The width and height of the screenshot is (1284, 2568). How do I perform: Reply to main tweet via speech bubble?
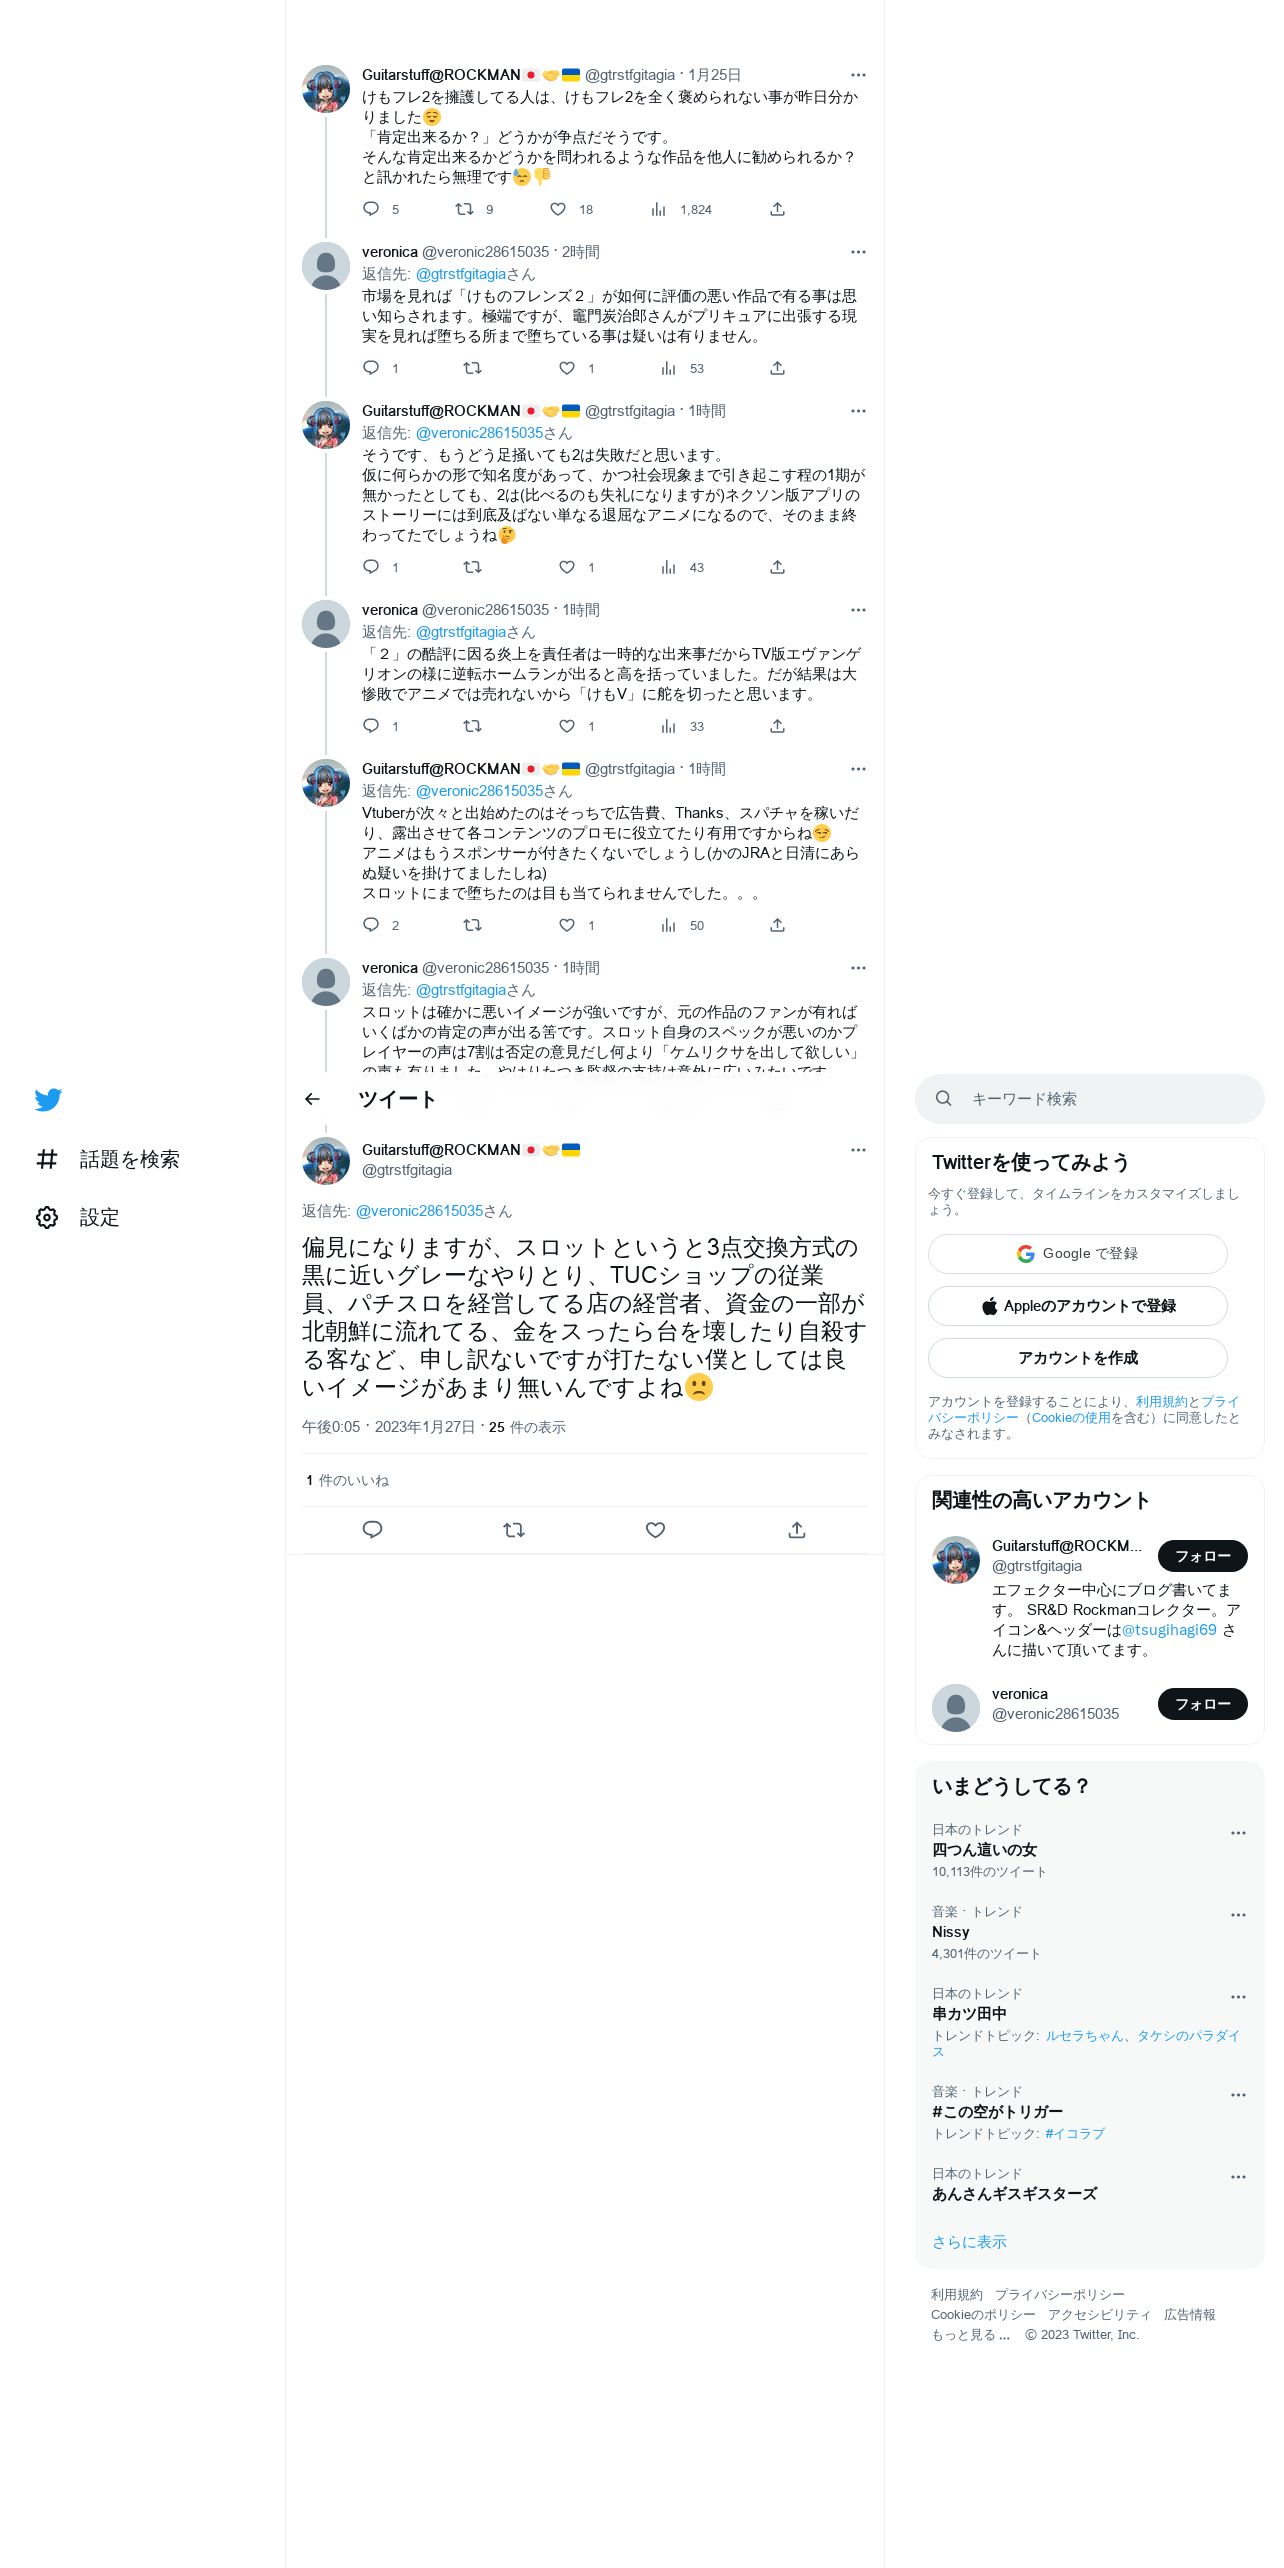[x=372, y=1530]
